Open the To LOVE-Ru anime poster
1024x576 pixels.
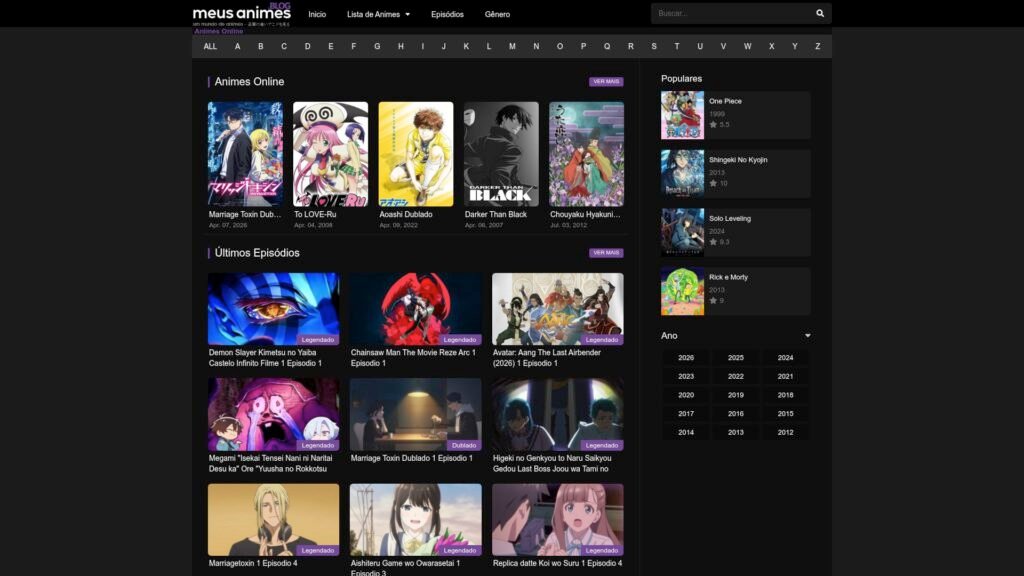(330, 154)
